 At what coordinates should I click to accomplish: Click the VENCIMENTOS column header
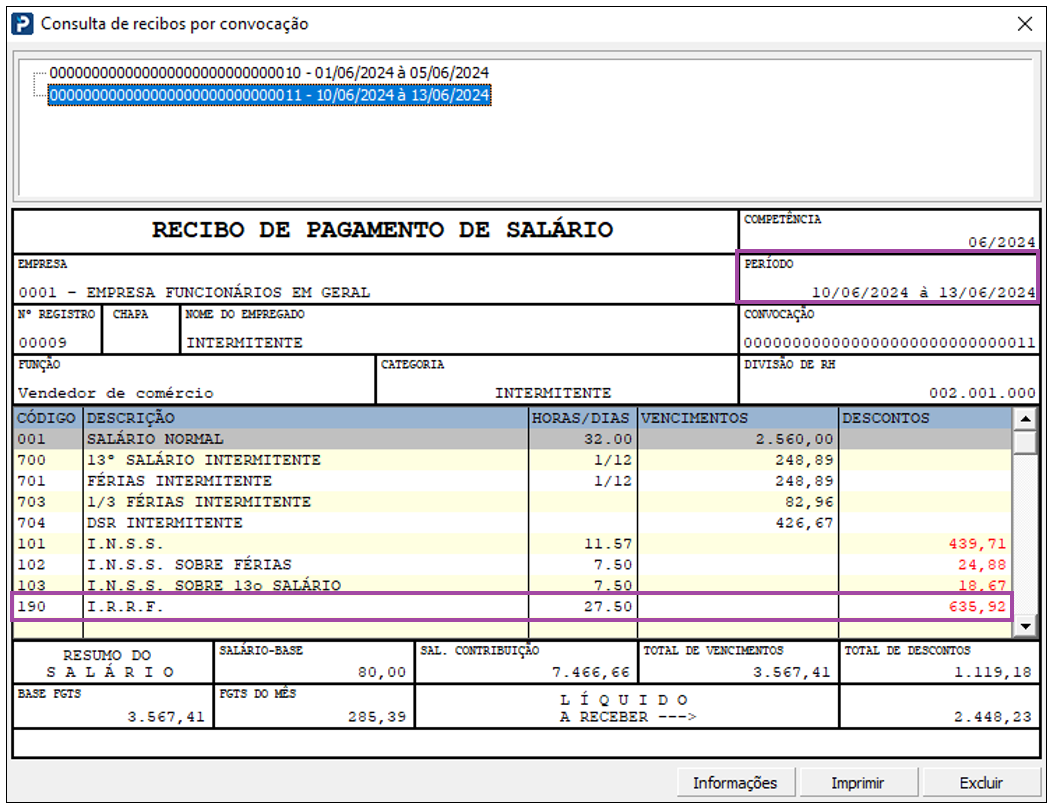pyautogui.click(x=738, y=418)
